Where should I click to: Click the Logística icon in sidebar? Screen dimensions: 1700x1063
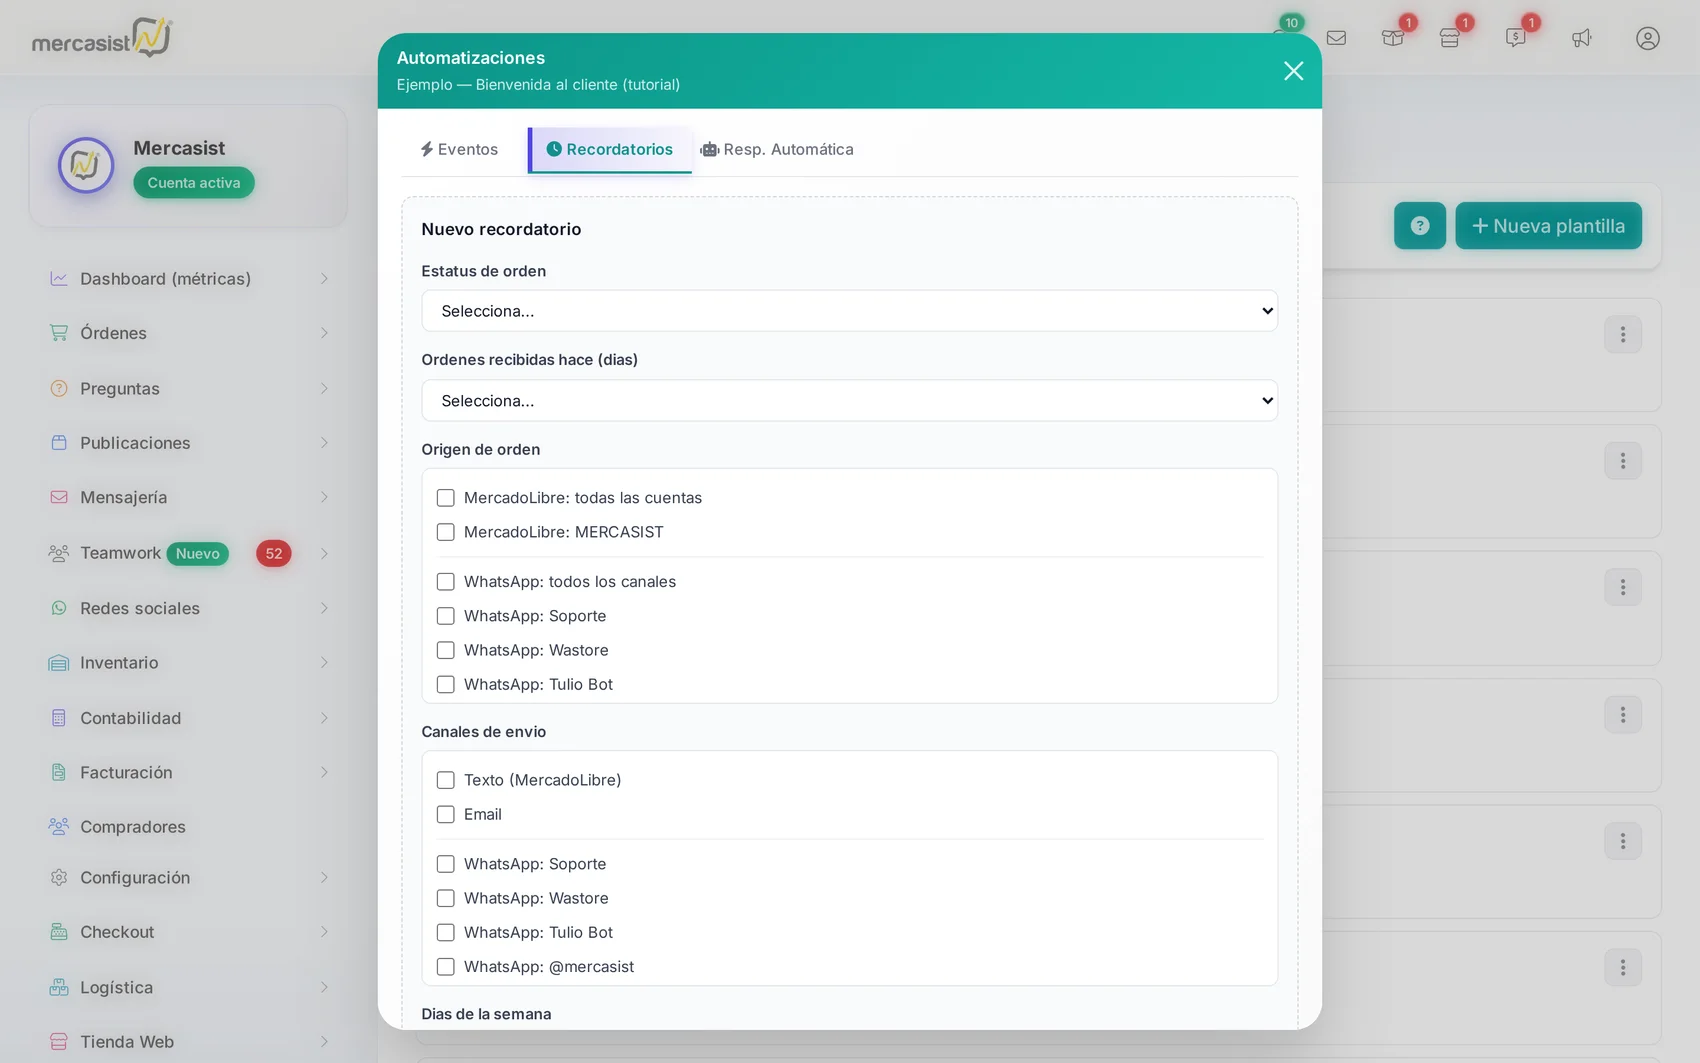coord(59,987)
